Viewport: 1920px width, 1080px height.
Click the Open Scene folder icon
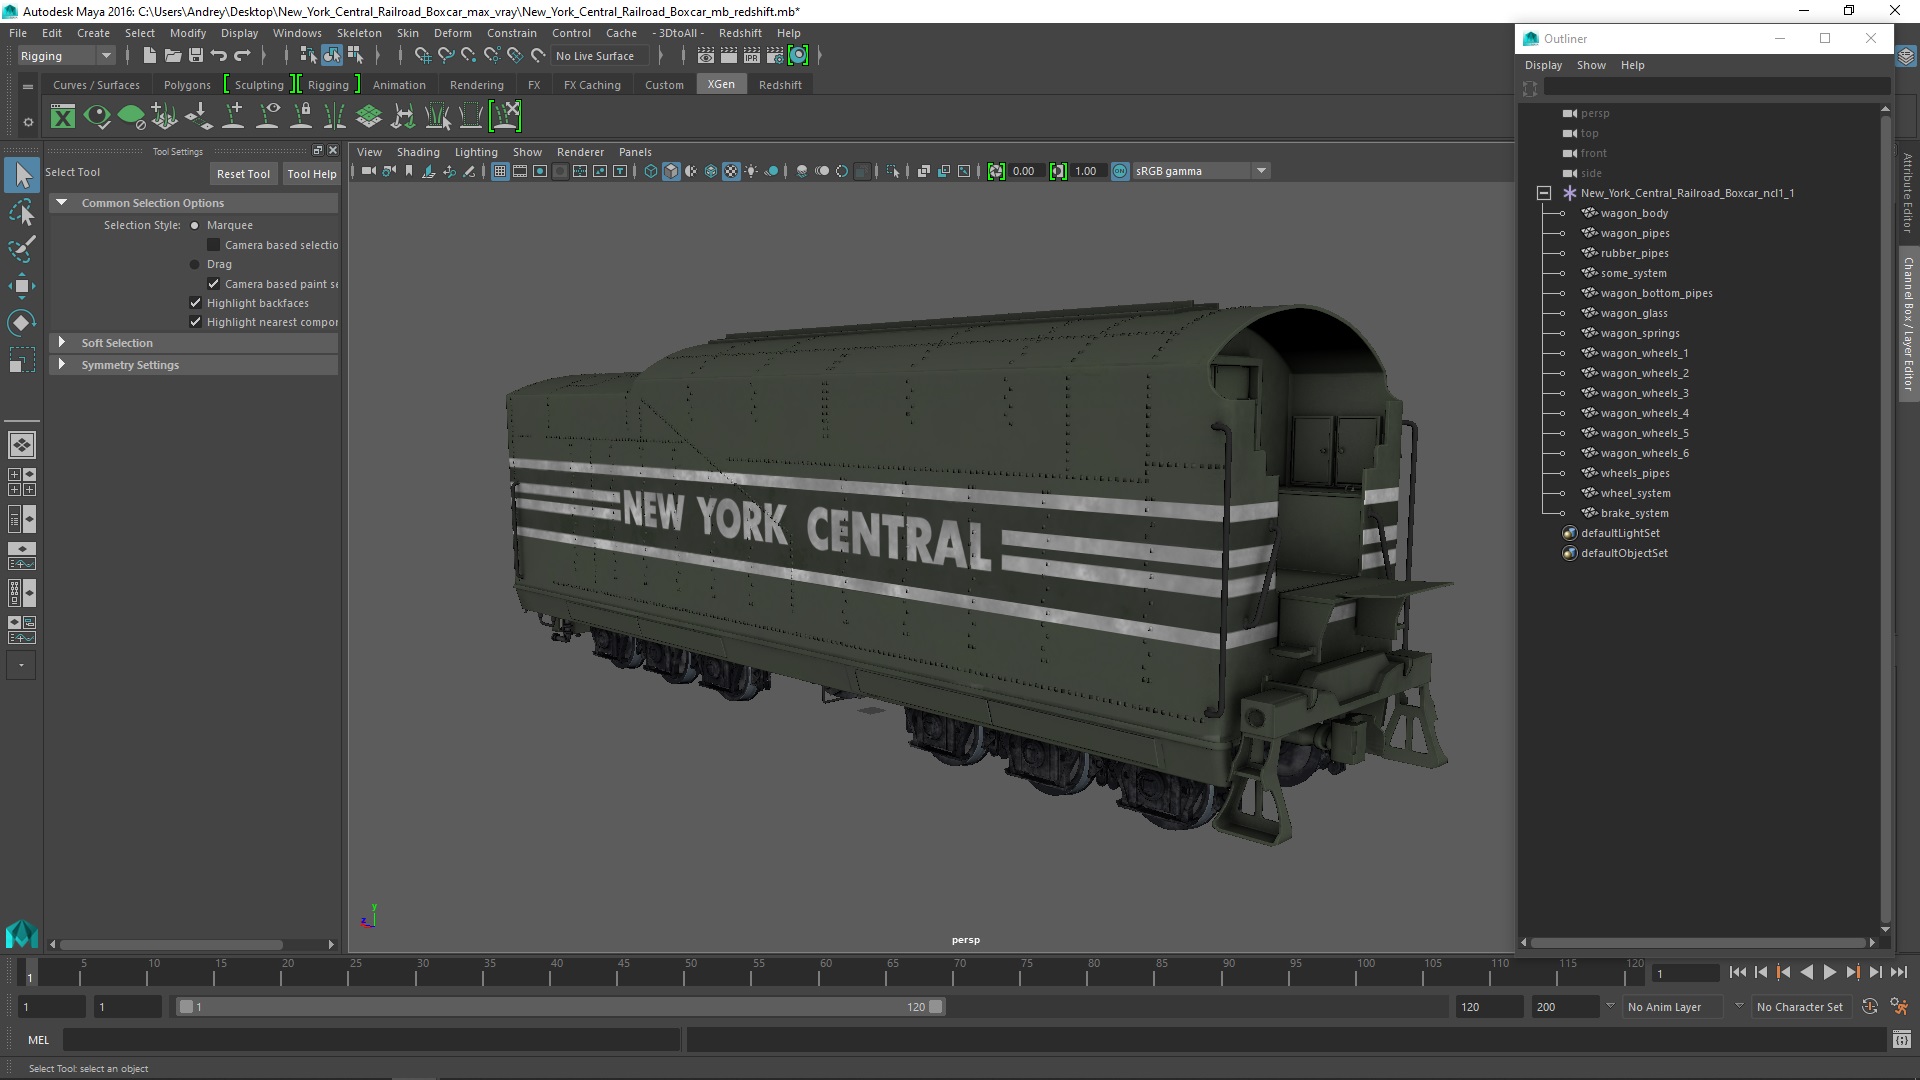172,56
